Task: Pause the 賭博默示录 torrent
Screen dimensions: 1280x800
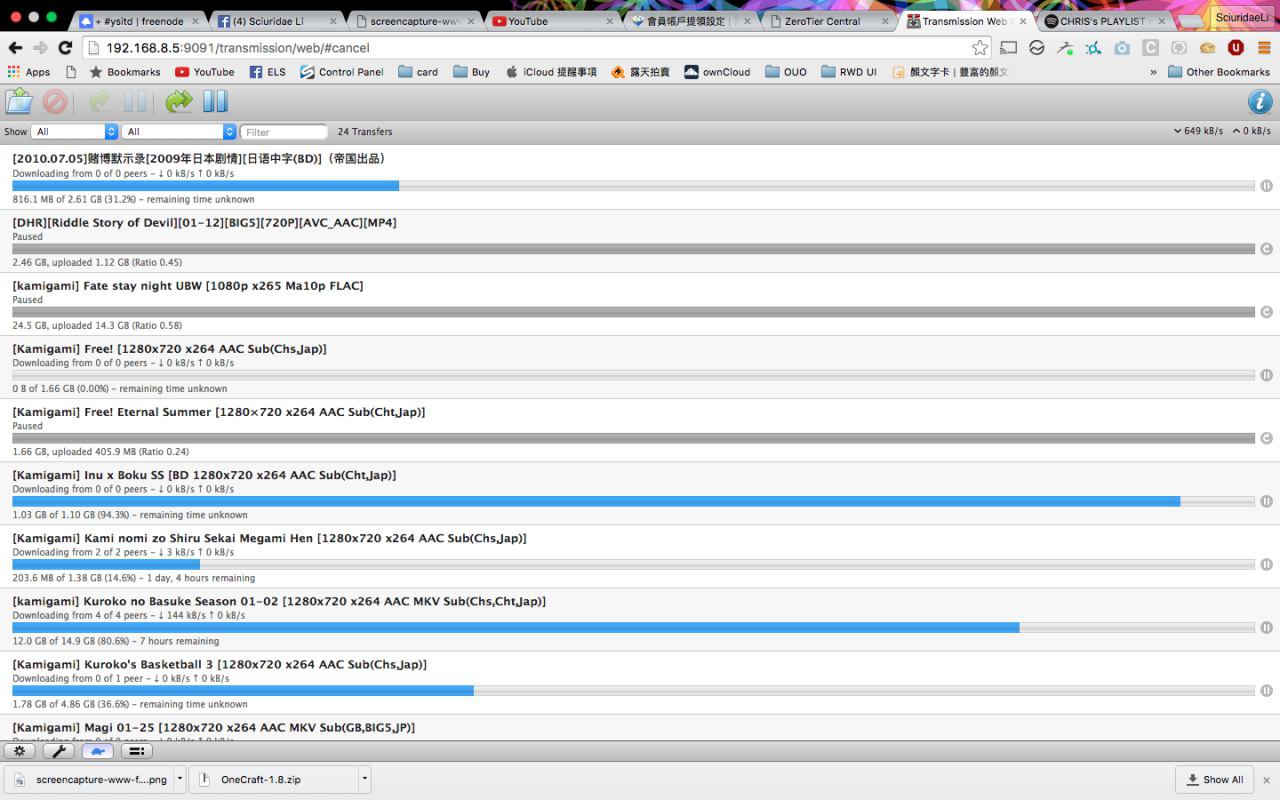Action: (1266, 186)
